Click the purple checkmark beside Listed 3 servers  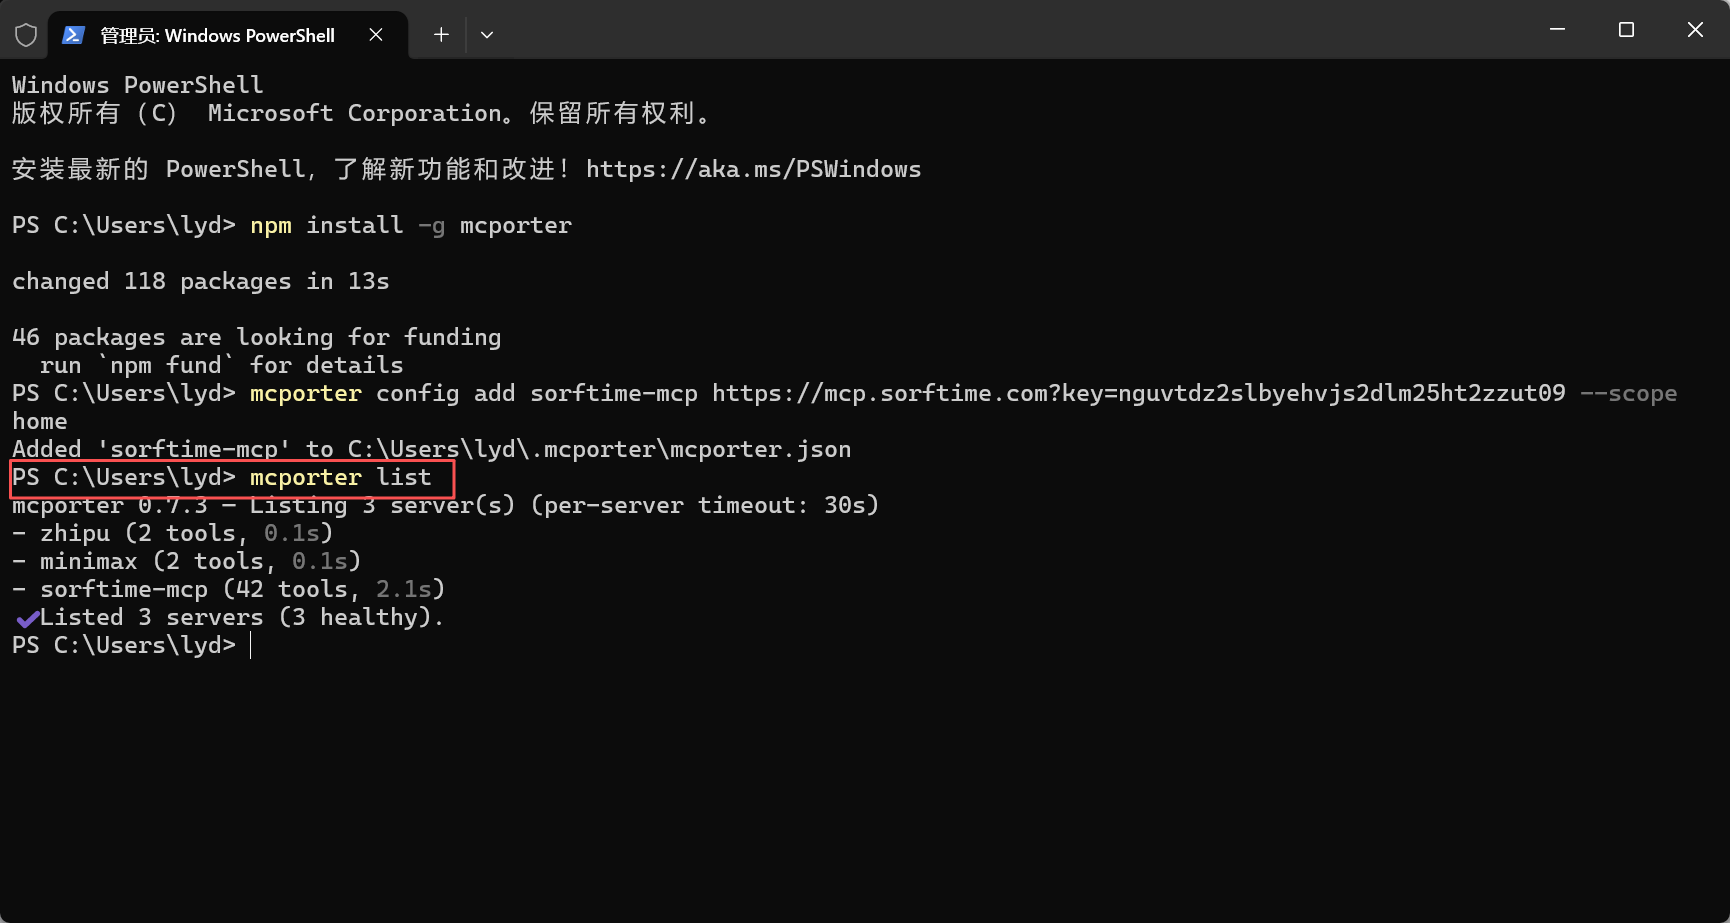27,618
